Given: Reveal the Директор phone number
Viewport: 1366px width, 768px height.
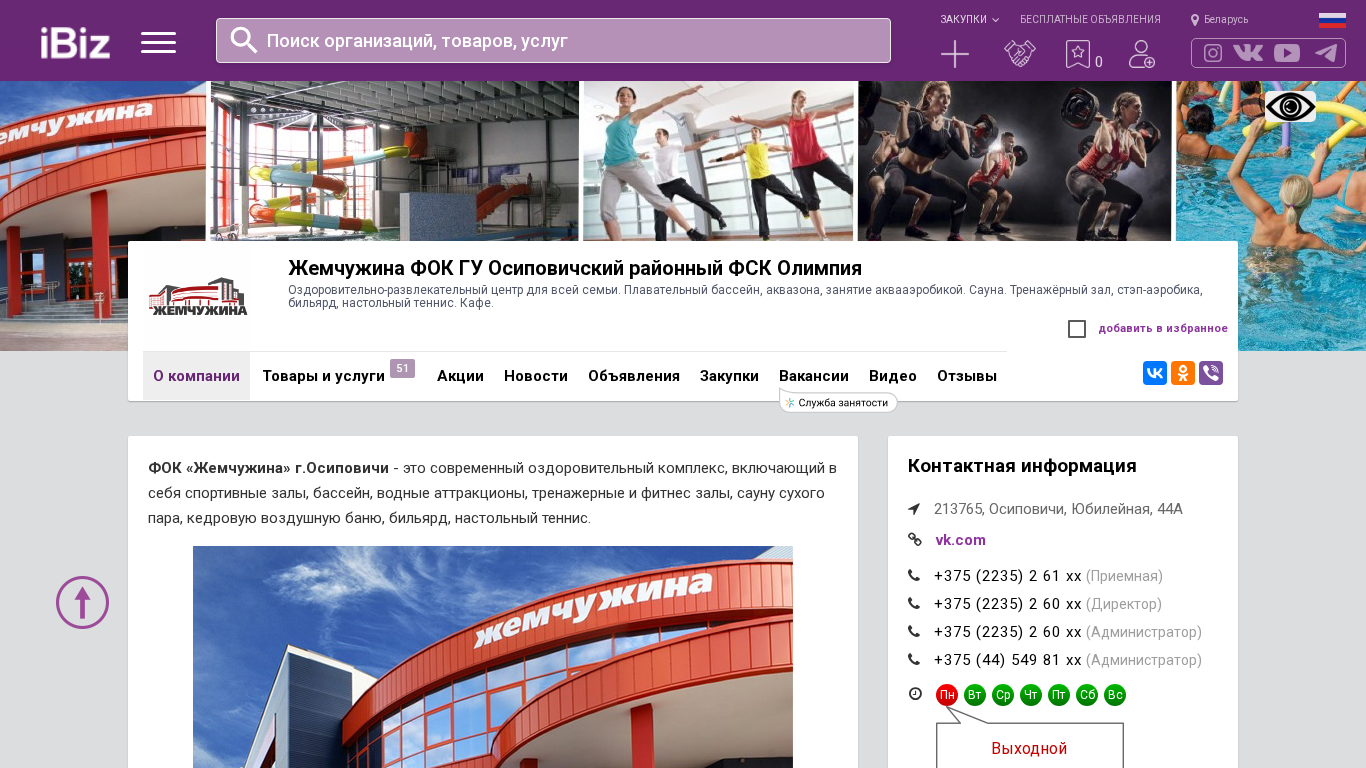Looking at the screenshot, I should coord(1048,604).
